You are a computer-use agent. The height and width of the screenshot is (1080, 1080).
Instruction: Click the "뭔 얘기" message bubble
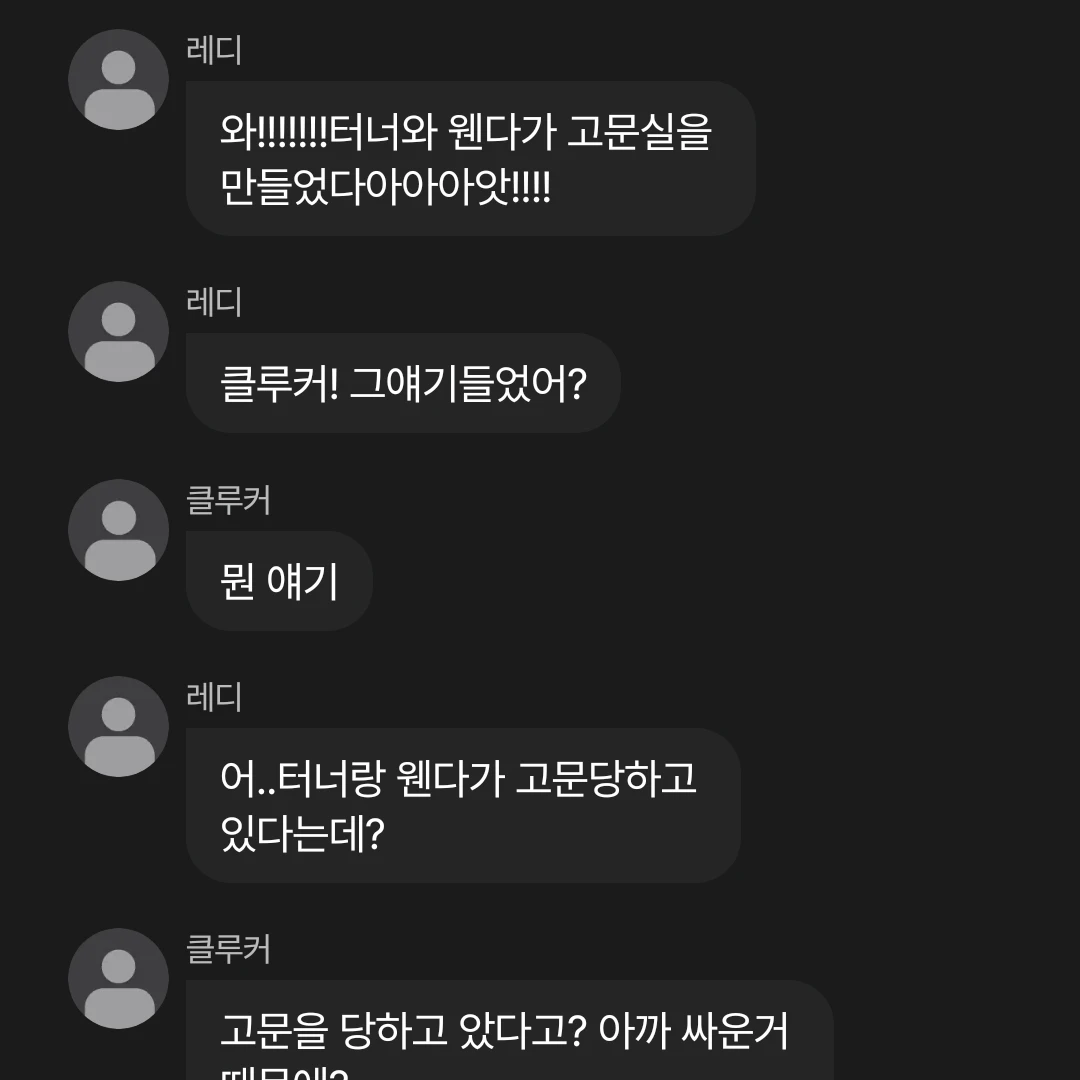coord(279,581)
